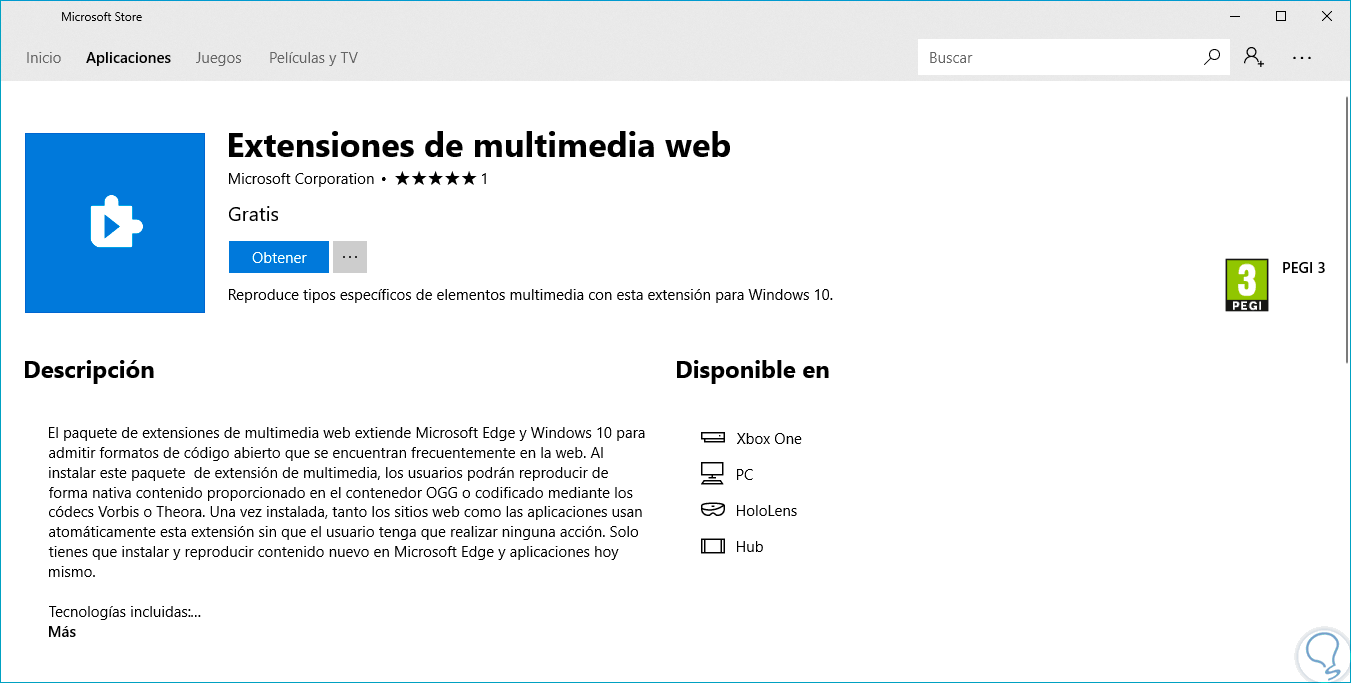Click the blue Obtener button
This screenshot has height=683, width=1351.
(279, 257)
